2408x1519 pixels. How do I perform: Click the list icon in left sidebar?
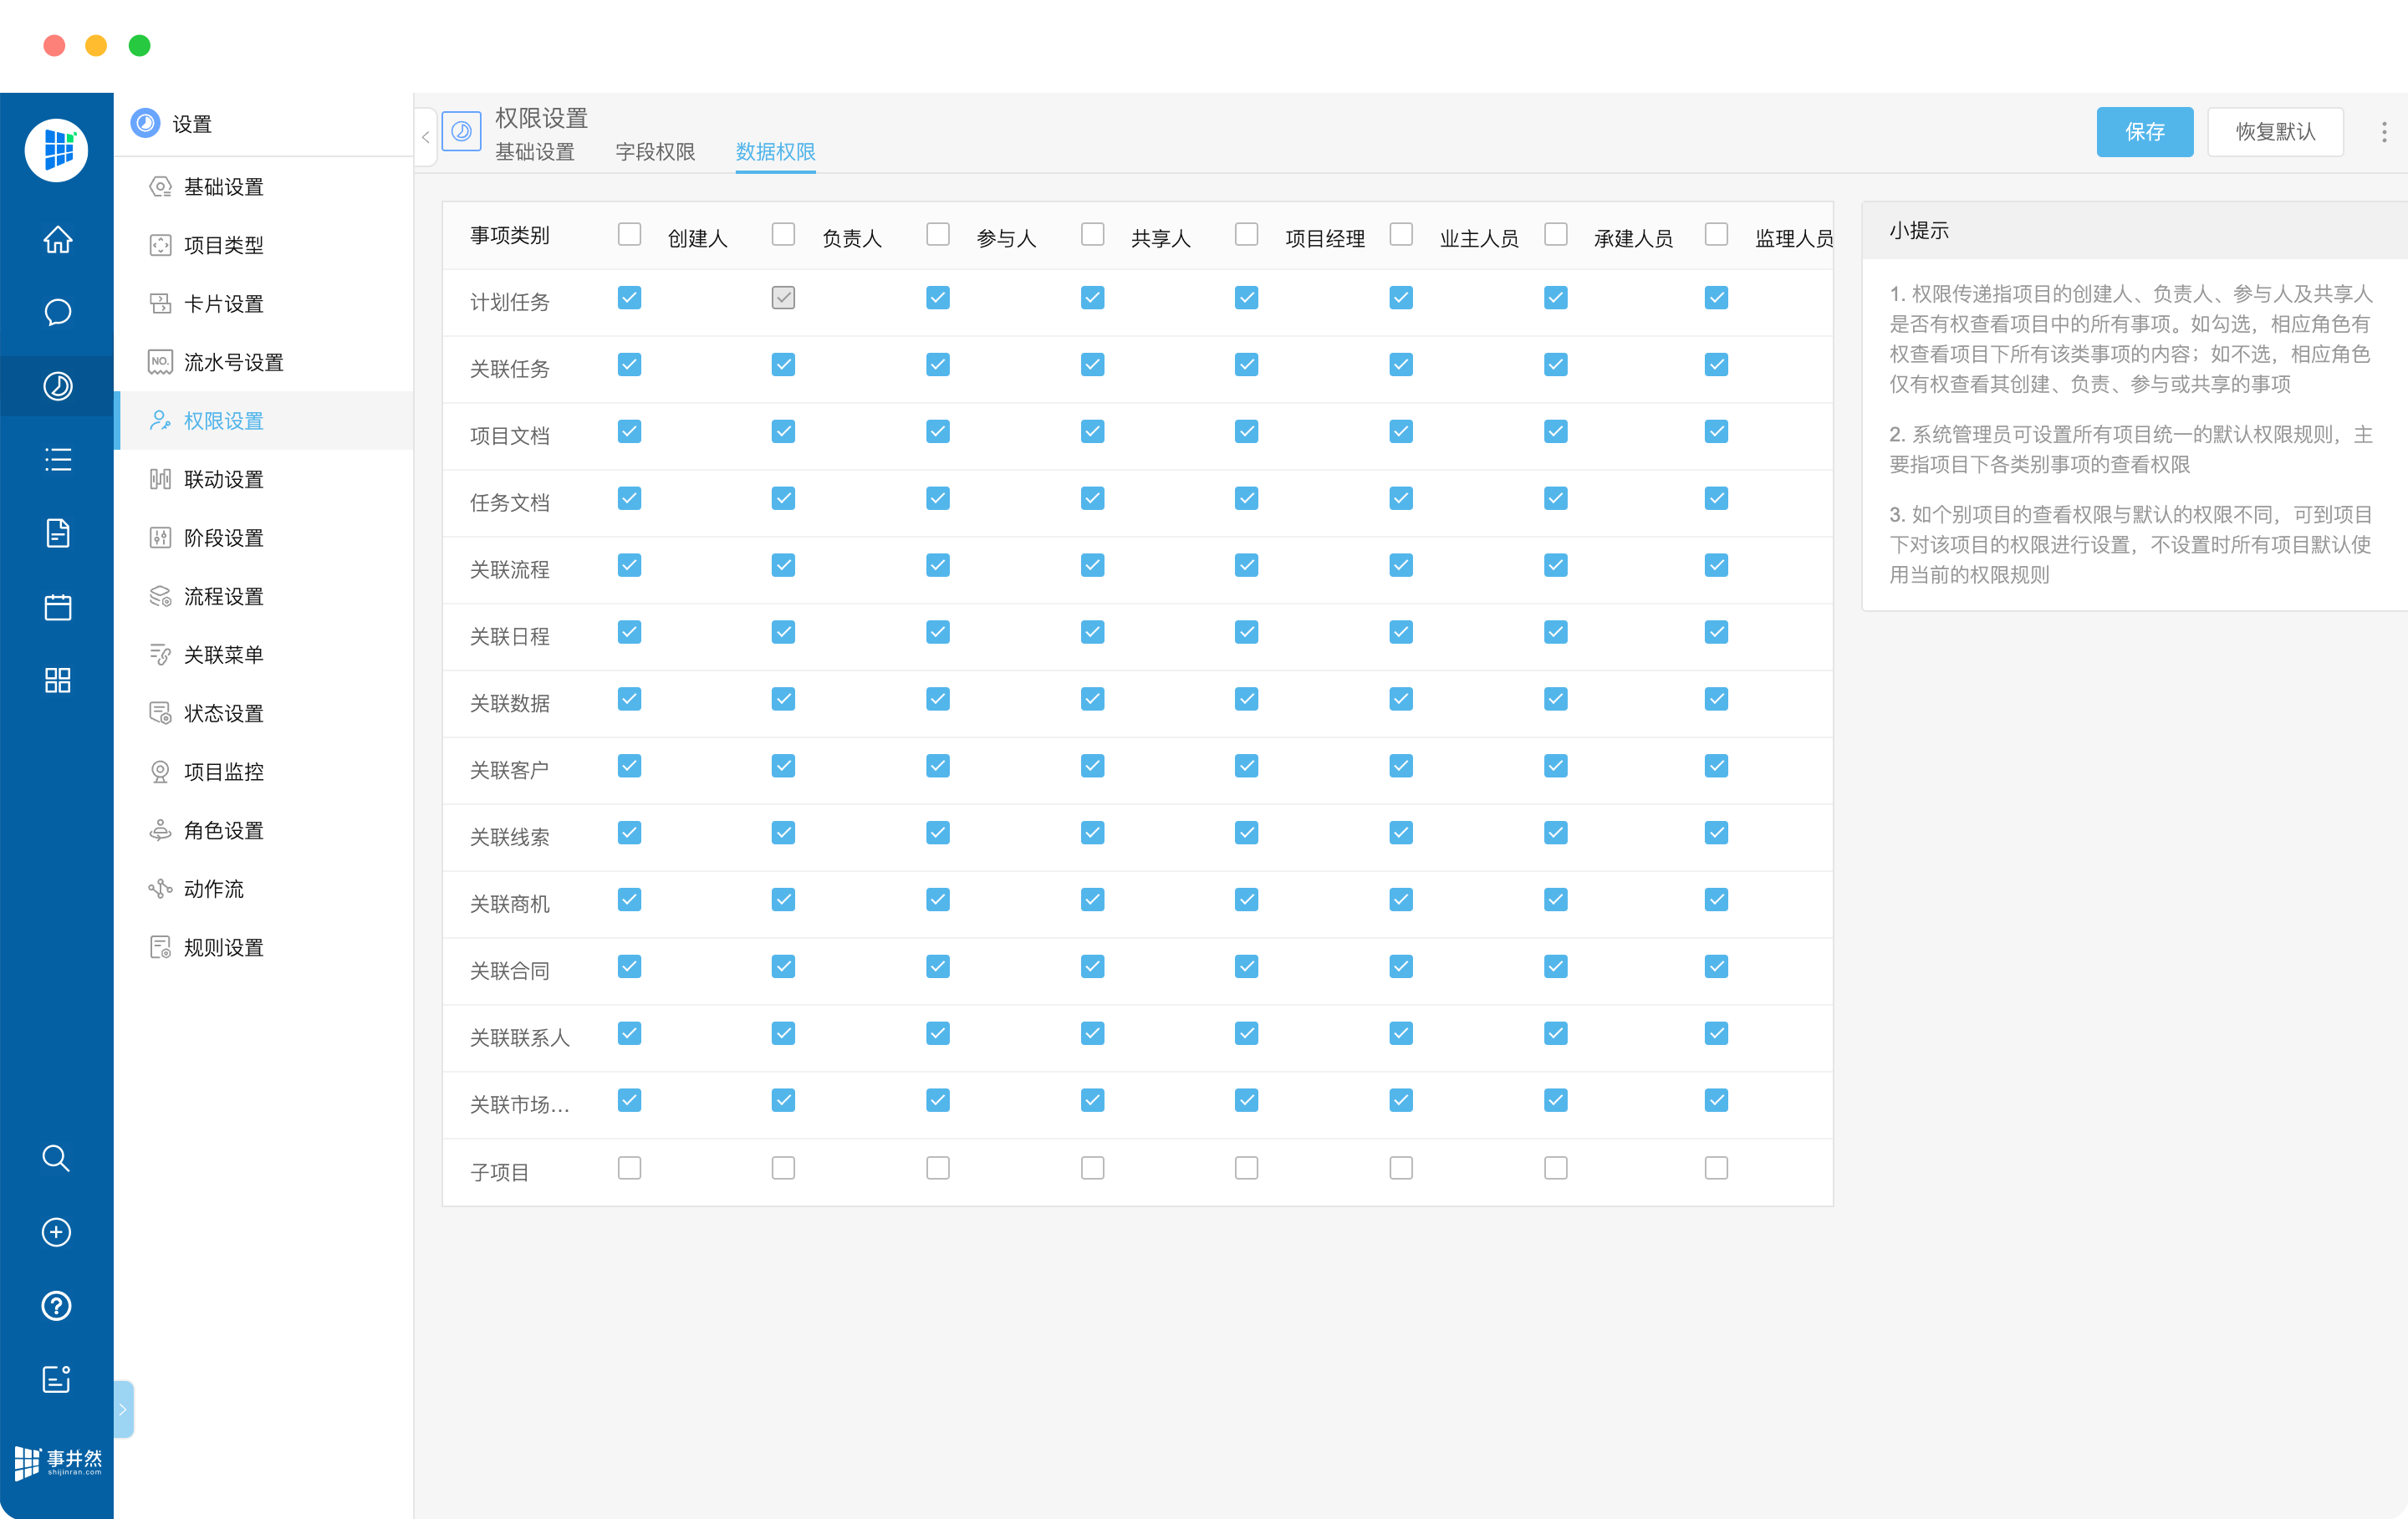pos(57,460)
